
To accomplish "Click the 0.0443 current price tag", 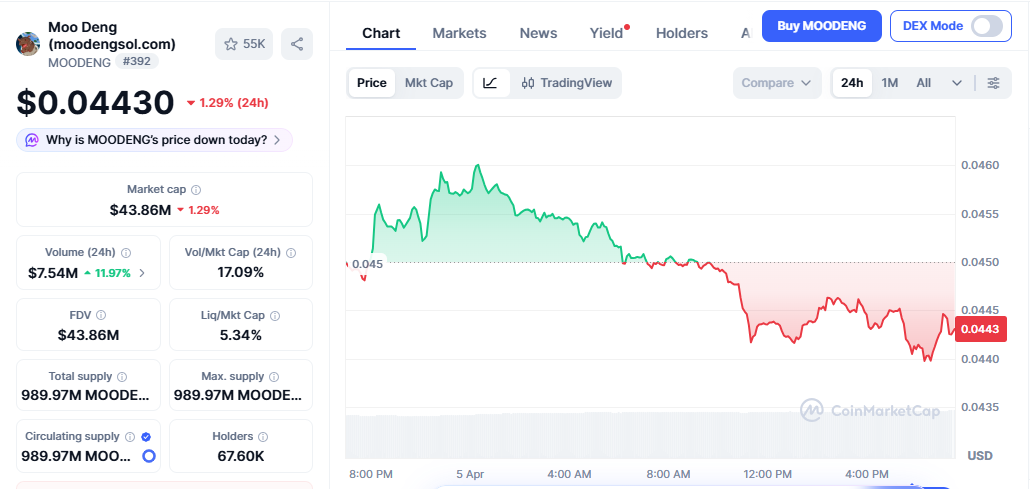I will (x=981, y=329).
